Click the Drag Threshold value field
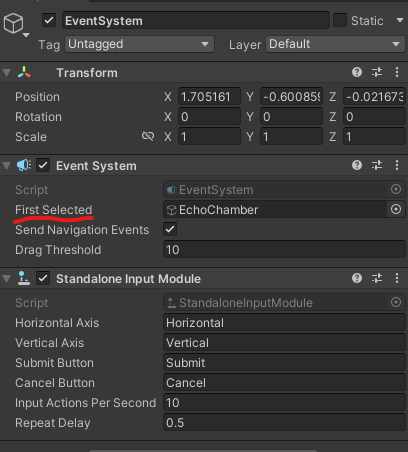This screenshot has width=408, height=452. pyautogui.click(x=284, y=250)
